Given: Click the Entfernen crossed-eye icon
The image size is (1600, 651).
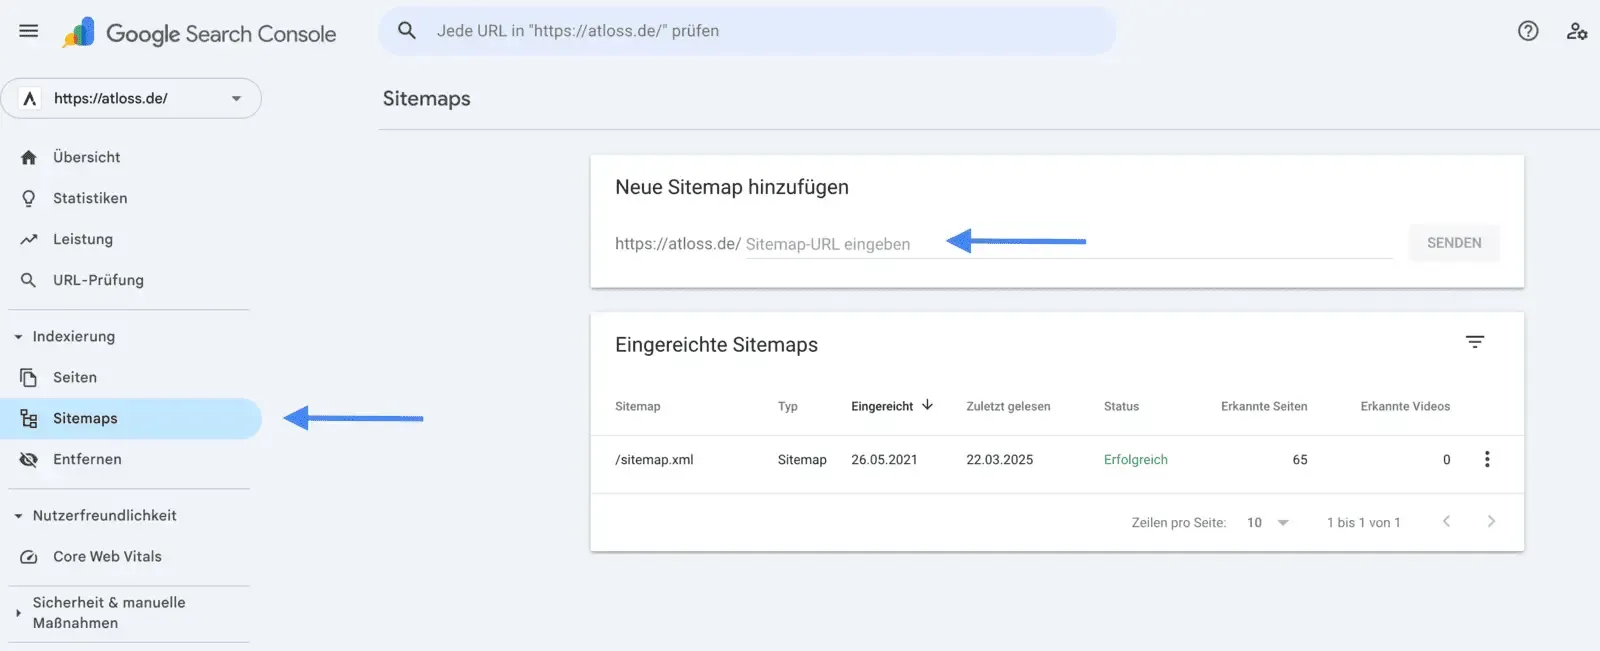Looking at the screenshot, I should (29, 459).
